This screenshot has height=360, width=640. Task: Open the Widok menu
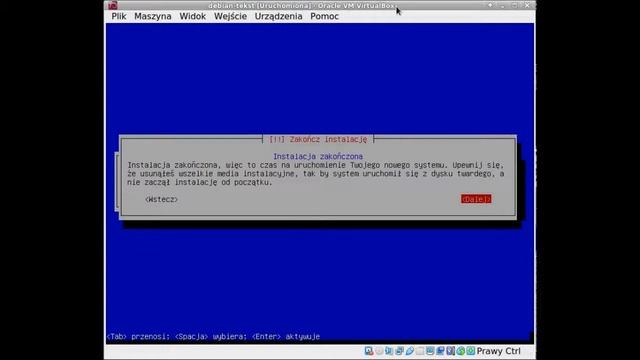pyautogui.click(x=193, y=16)
